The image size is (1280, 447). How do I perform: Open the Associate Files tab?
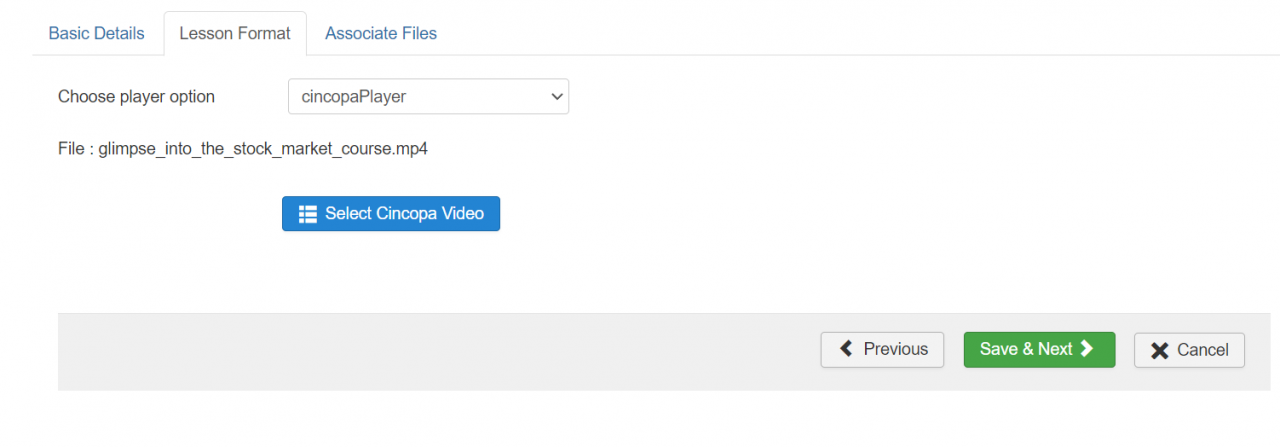pyautogui.click(x=381, y=33)
